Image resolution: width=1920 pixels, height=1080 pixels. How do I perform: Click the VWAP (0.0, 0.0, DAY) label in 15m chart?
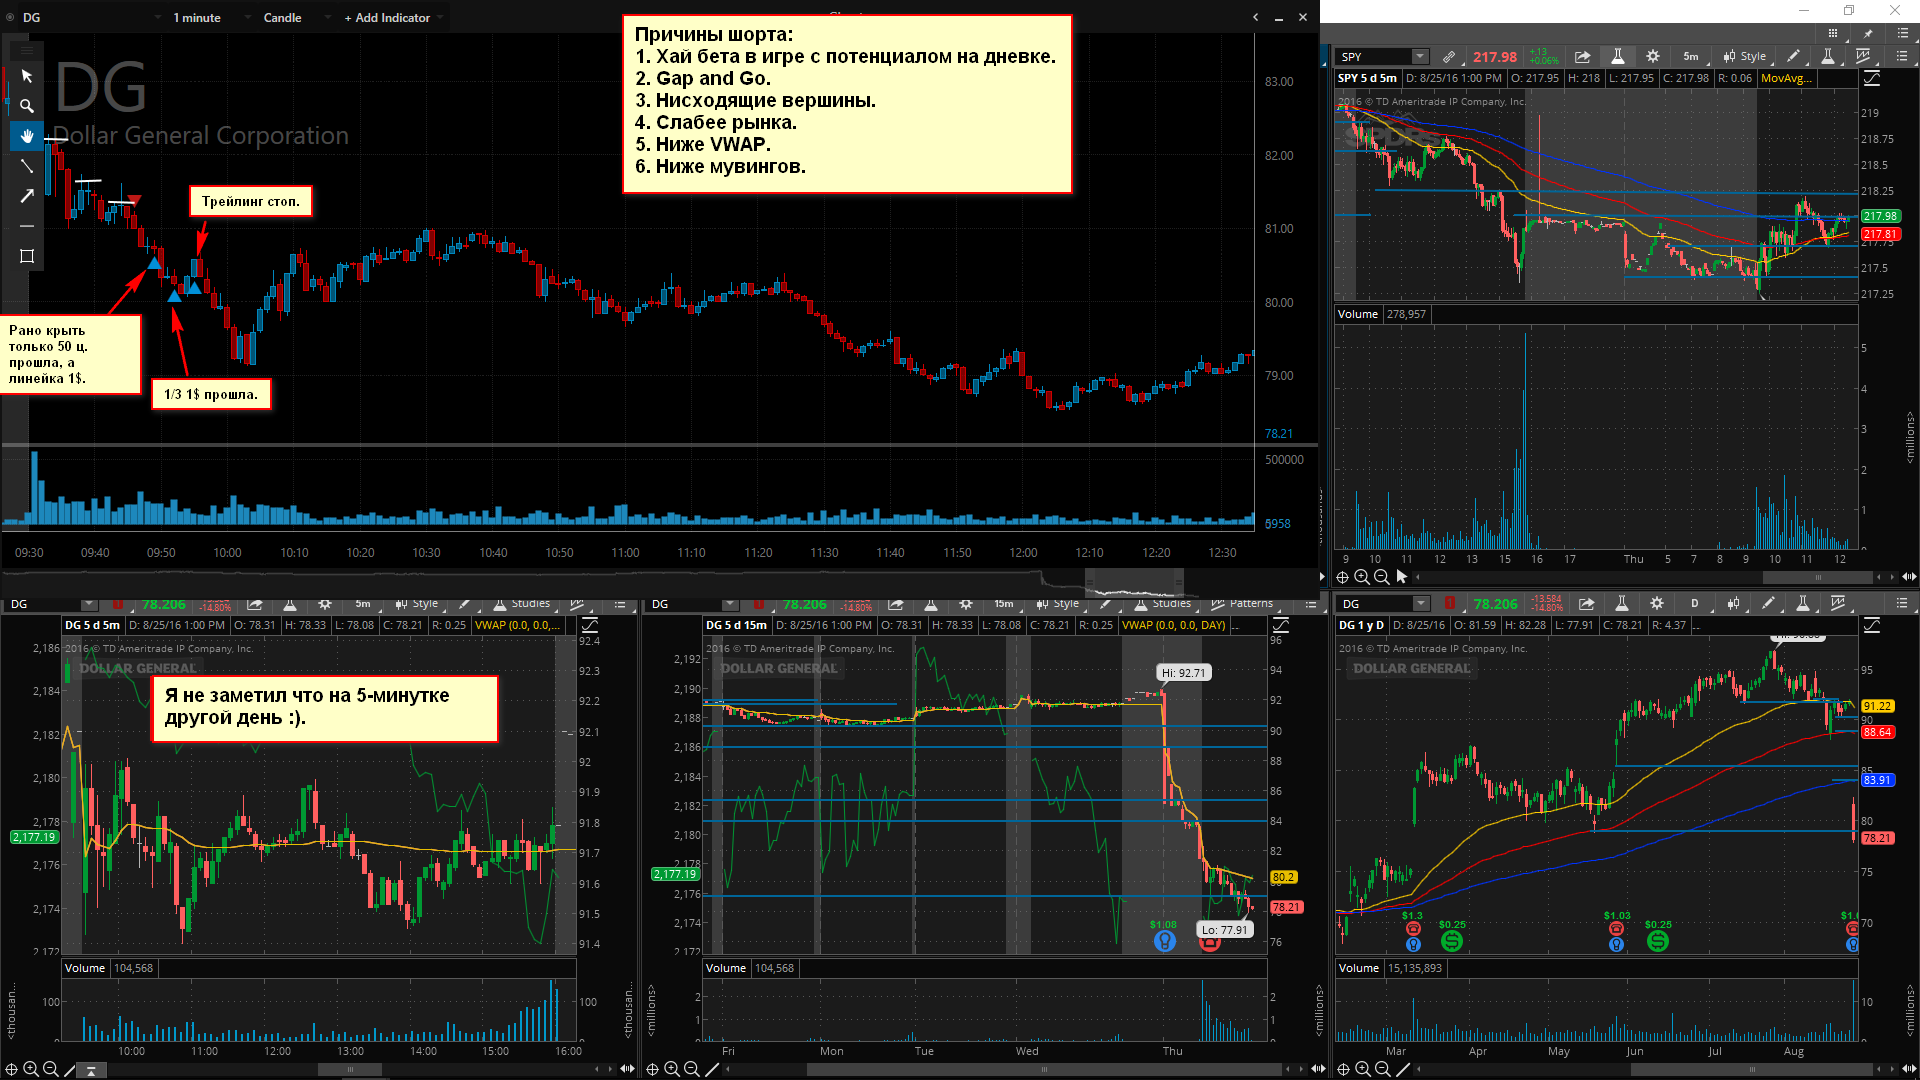tap(1174, 625)
